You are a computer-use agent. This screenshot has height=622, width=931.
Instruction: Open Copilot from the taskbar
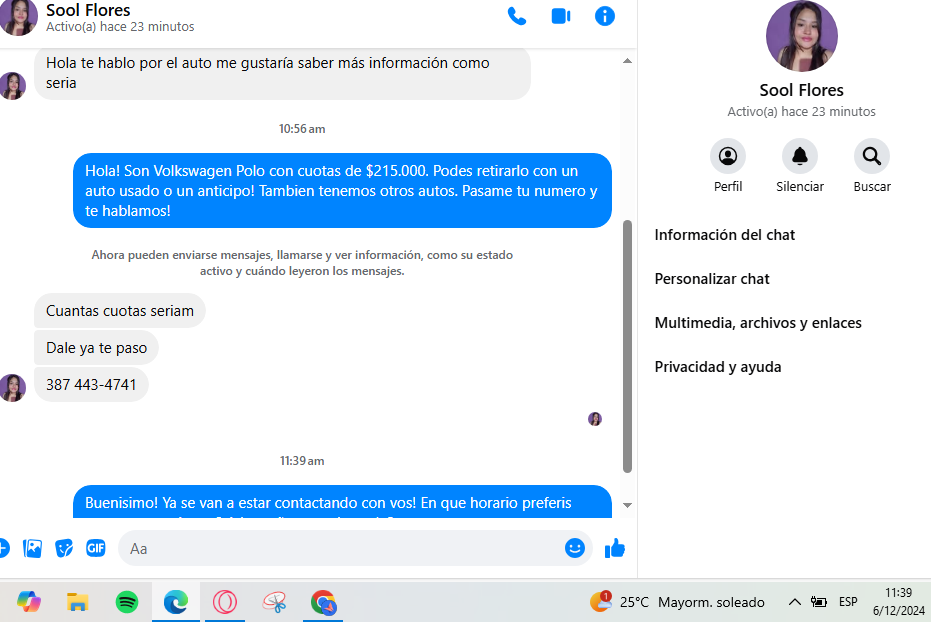(28, 602)
